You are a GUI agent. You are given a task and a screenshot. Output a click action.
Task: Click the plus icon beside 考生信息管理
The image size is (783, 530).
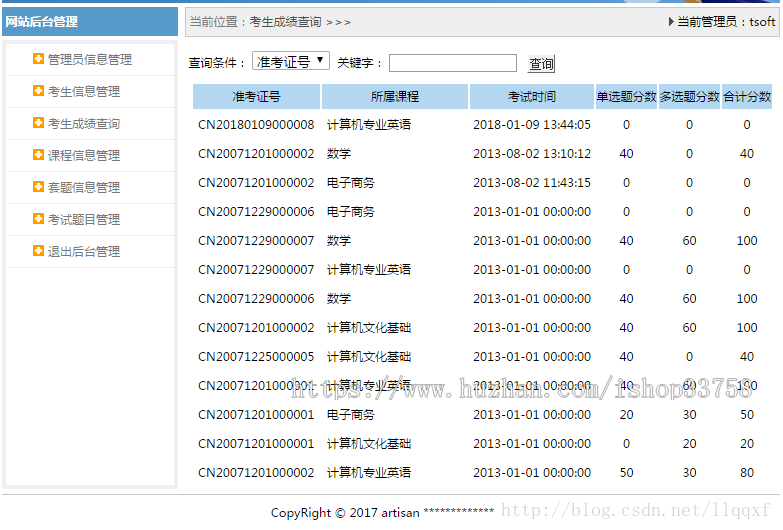point(38,91)
